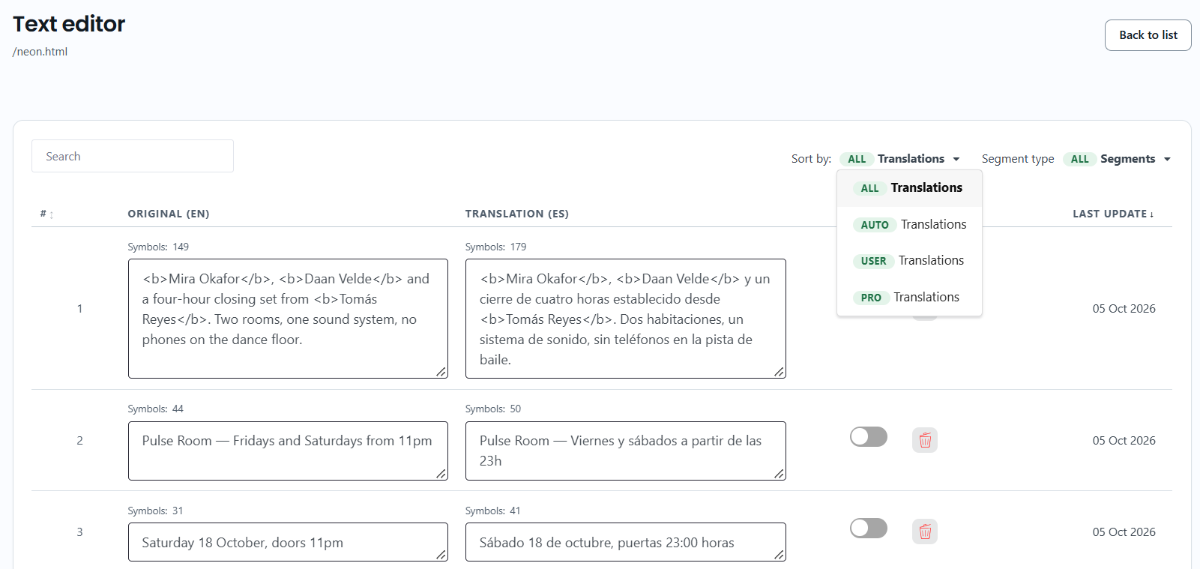Toggle the switch for Pulse Room row
Image resolution: width=1200 pixels, height=569 pixels.
(x=868, y=437)
